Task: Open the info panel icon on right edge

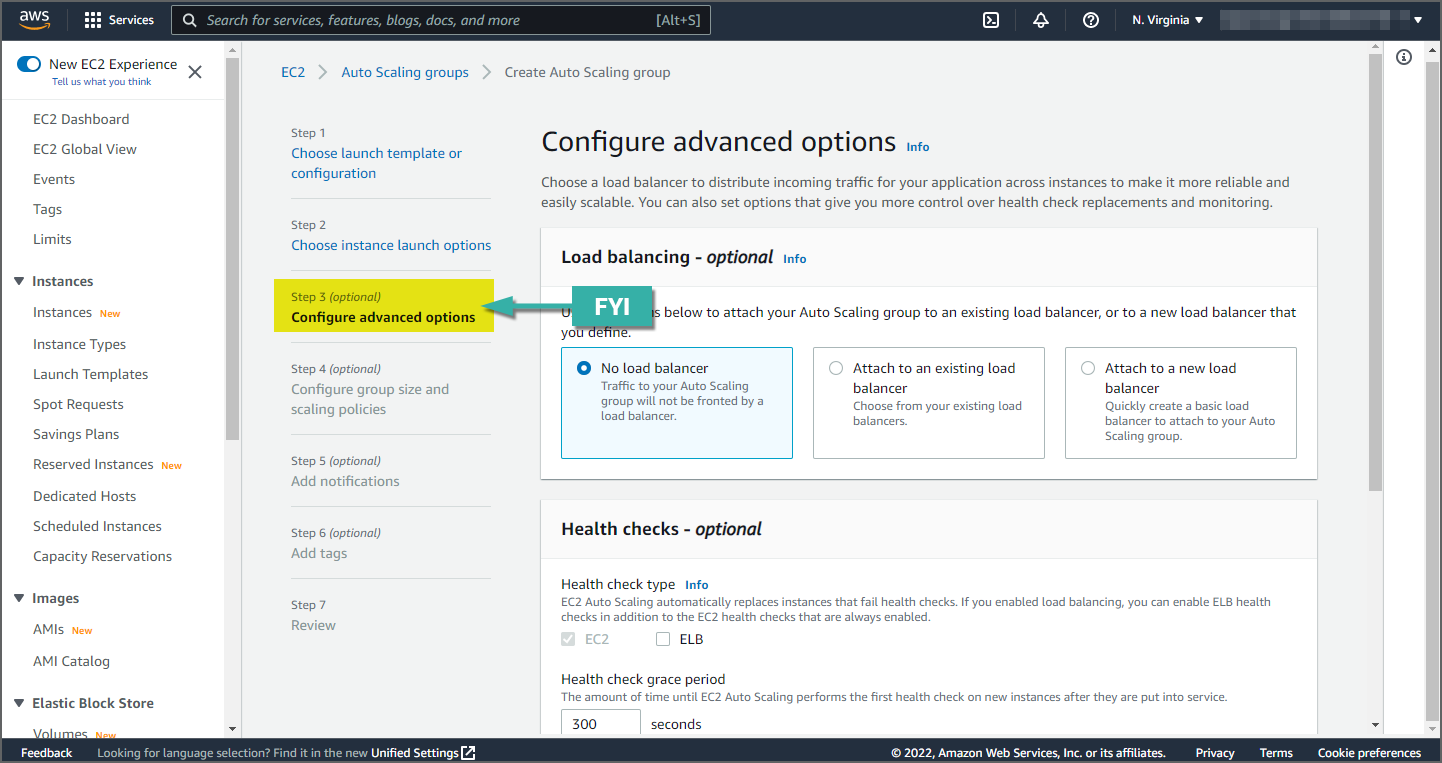Action: pos(1404,57)
